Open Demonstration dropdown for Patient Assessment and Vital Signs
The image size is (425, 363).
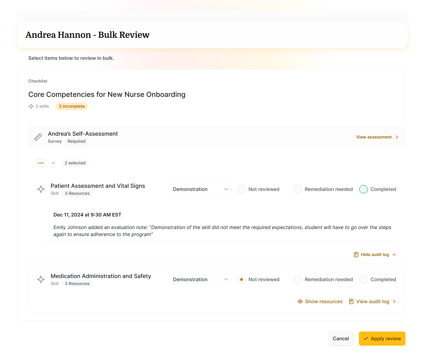(200, 189)
